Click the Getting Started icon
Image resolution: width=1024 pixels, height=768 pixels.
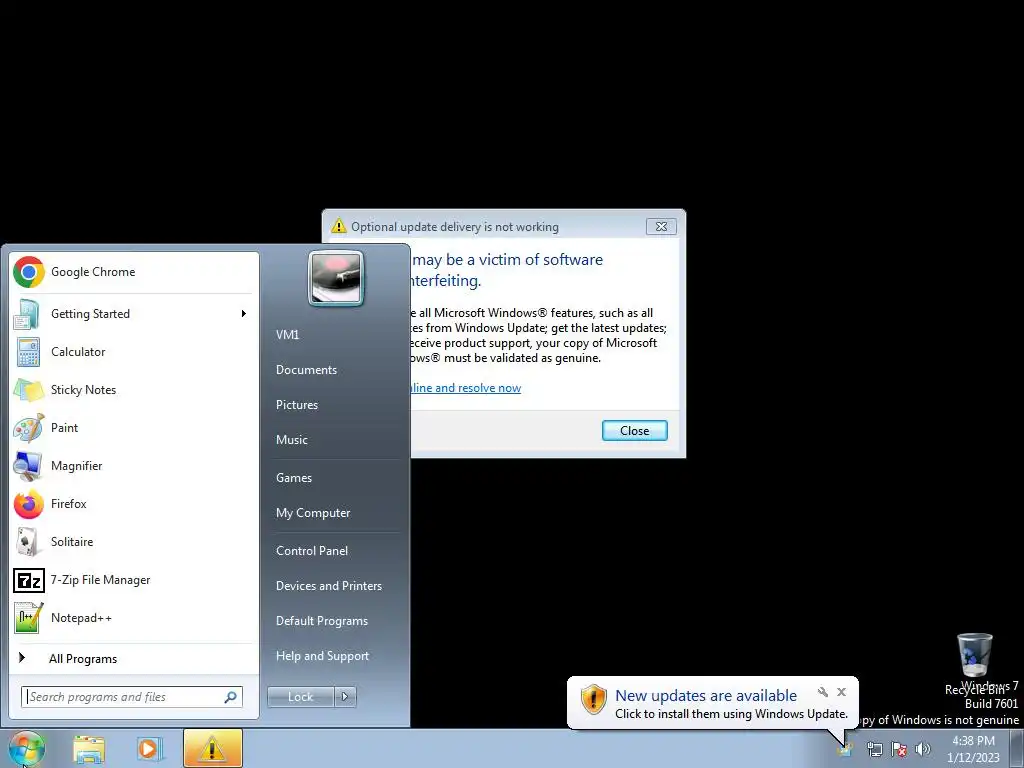(28, 314)
